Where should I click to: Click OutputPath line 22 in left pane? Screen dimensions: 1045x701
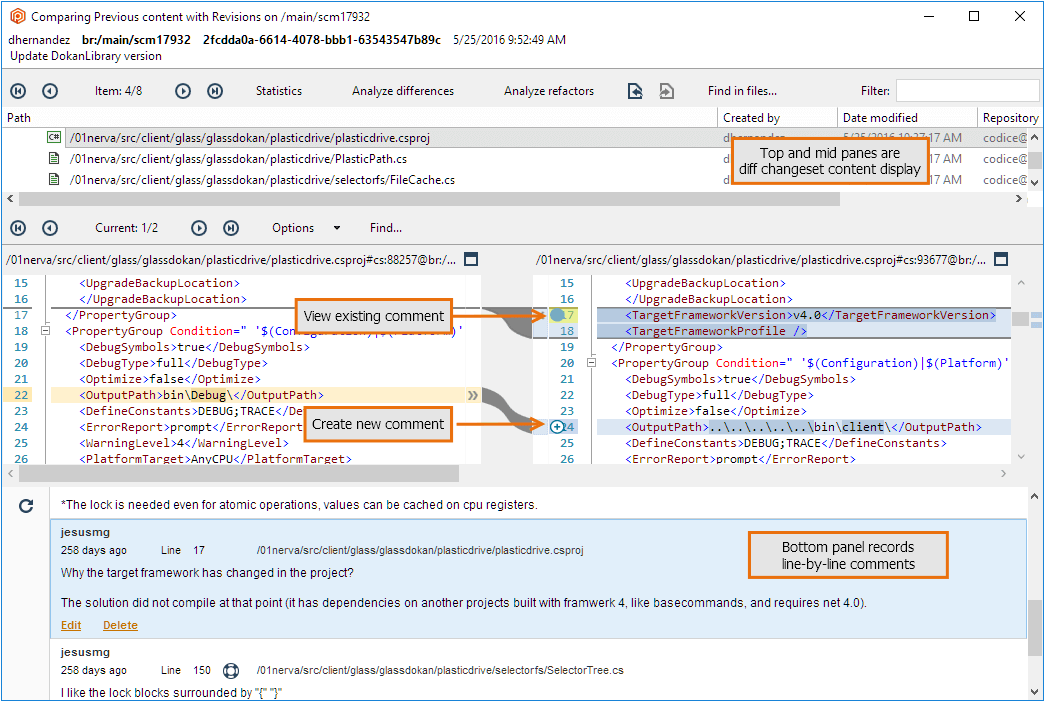(x=201, y=395)
